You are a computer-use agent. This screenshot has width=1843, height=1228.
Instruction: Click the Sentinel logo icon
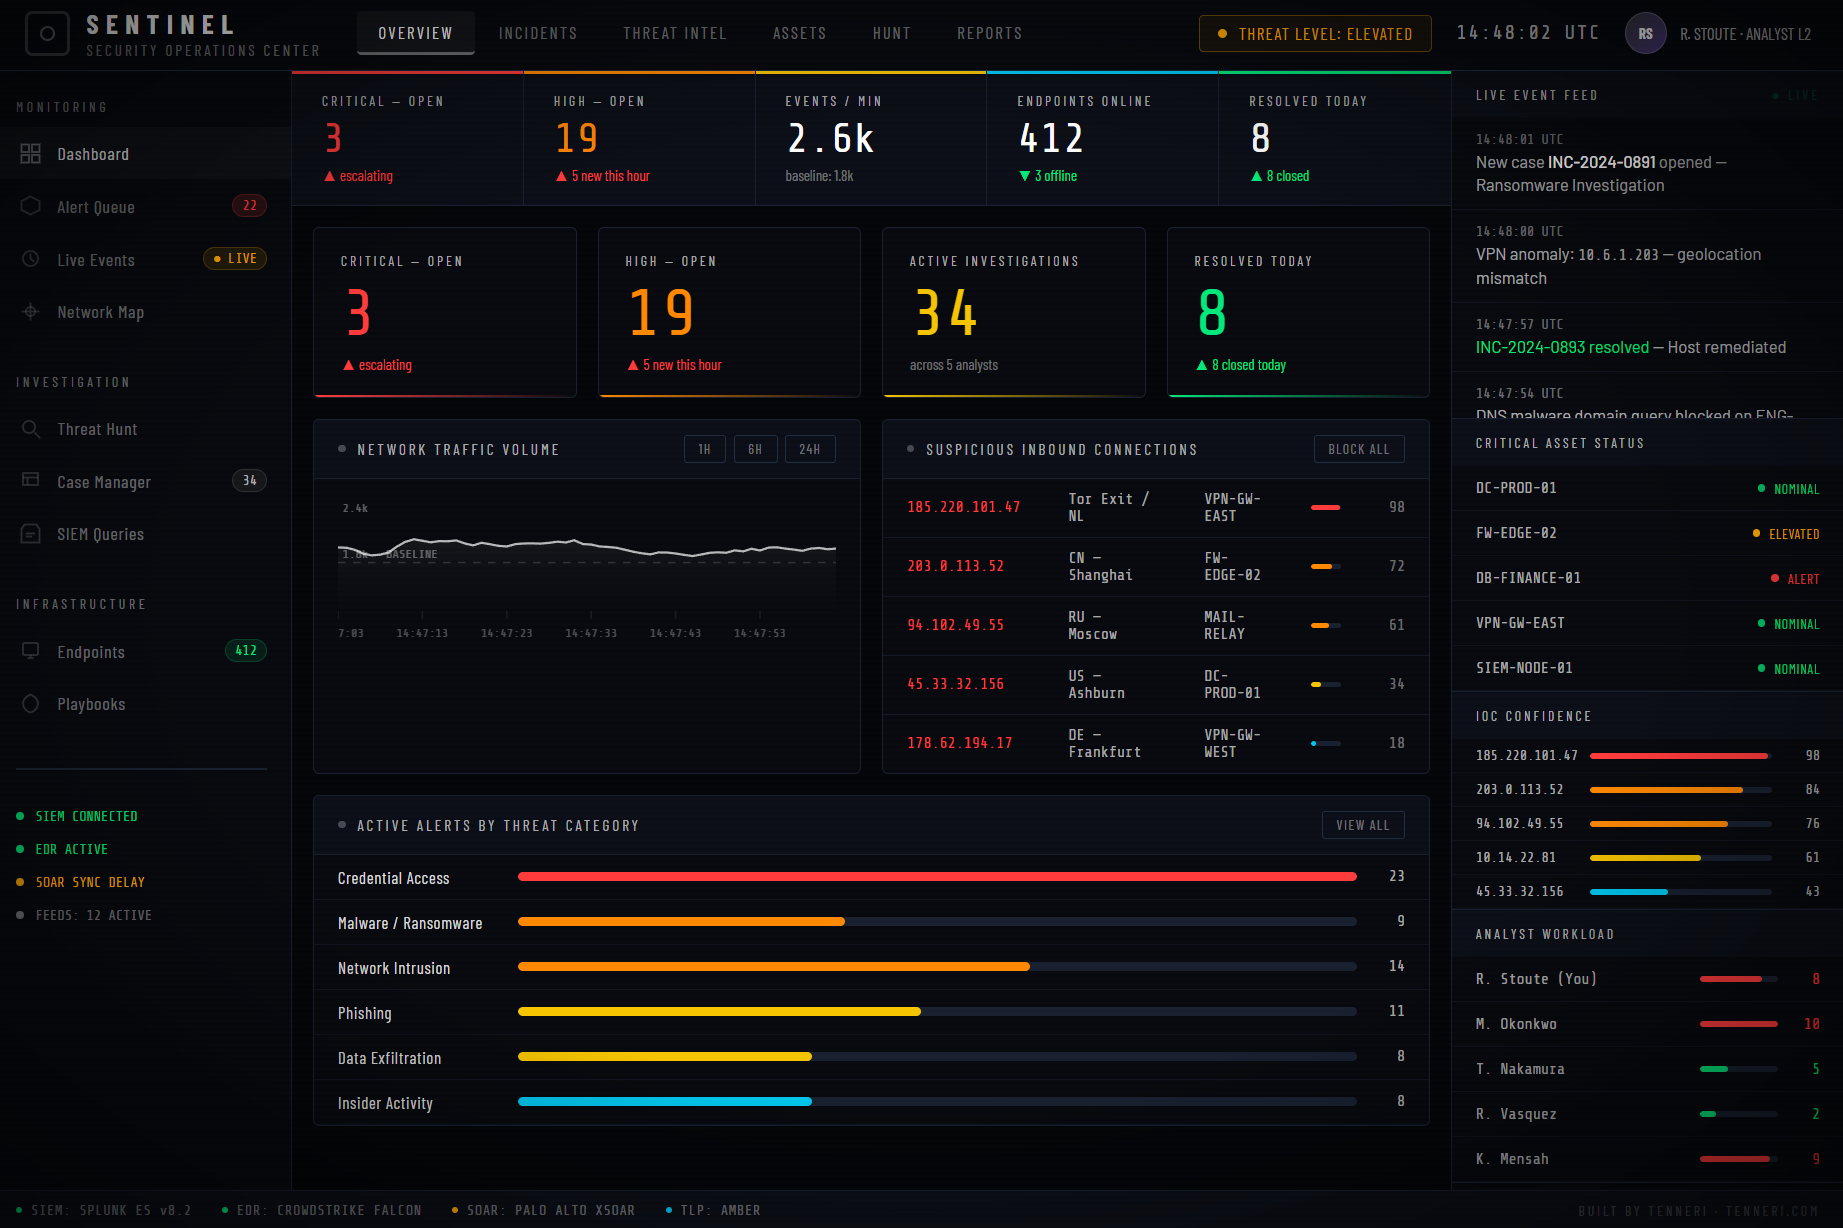pos(47,34)
